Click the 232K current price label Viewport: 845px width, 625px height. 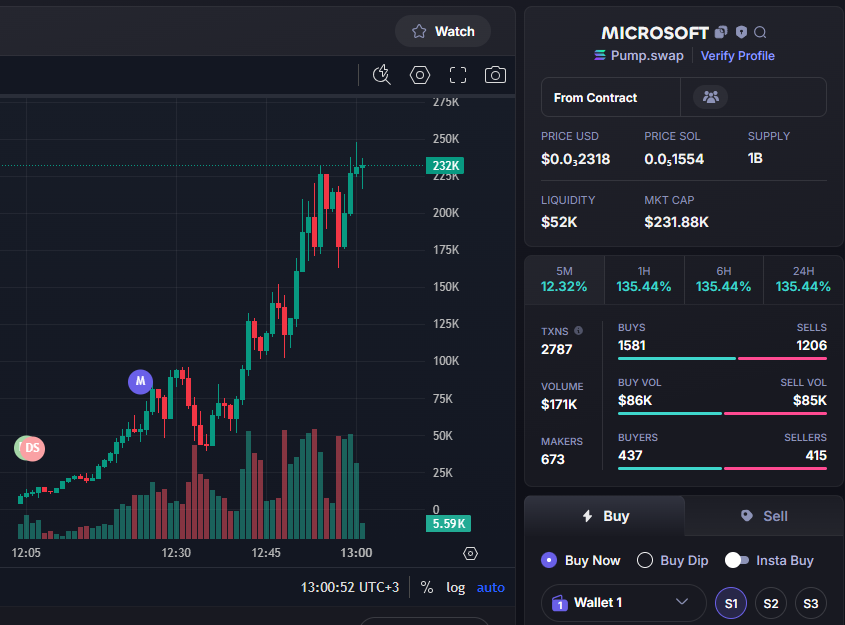[x=445, y=165]
